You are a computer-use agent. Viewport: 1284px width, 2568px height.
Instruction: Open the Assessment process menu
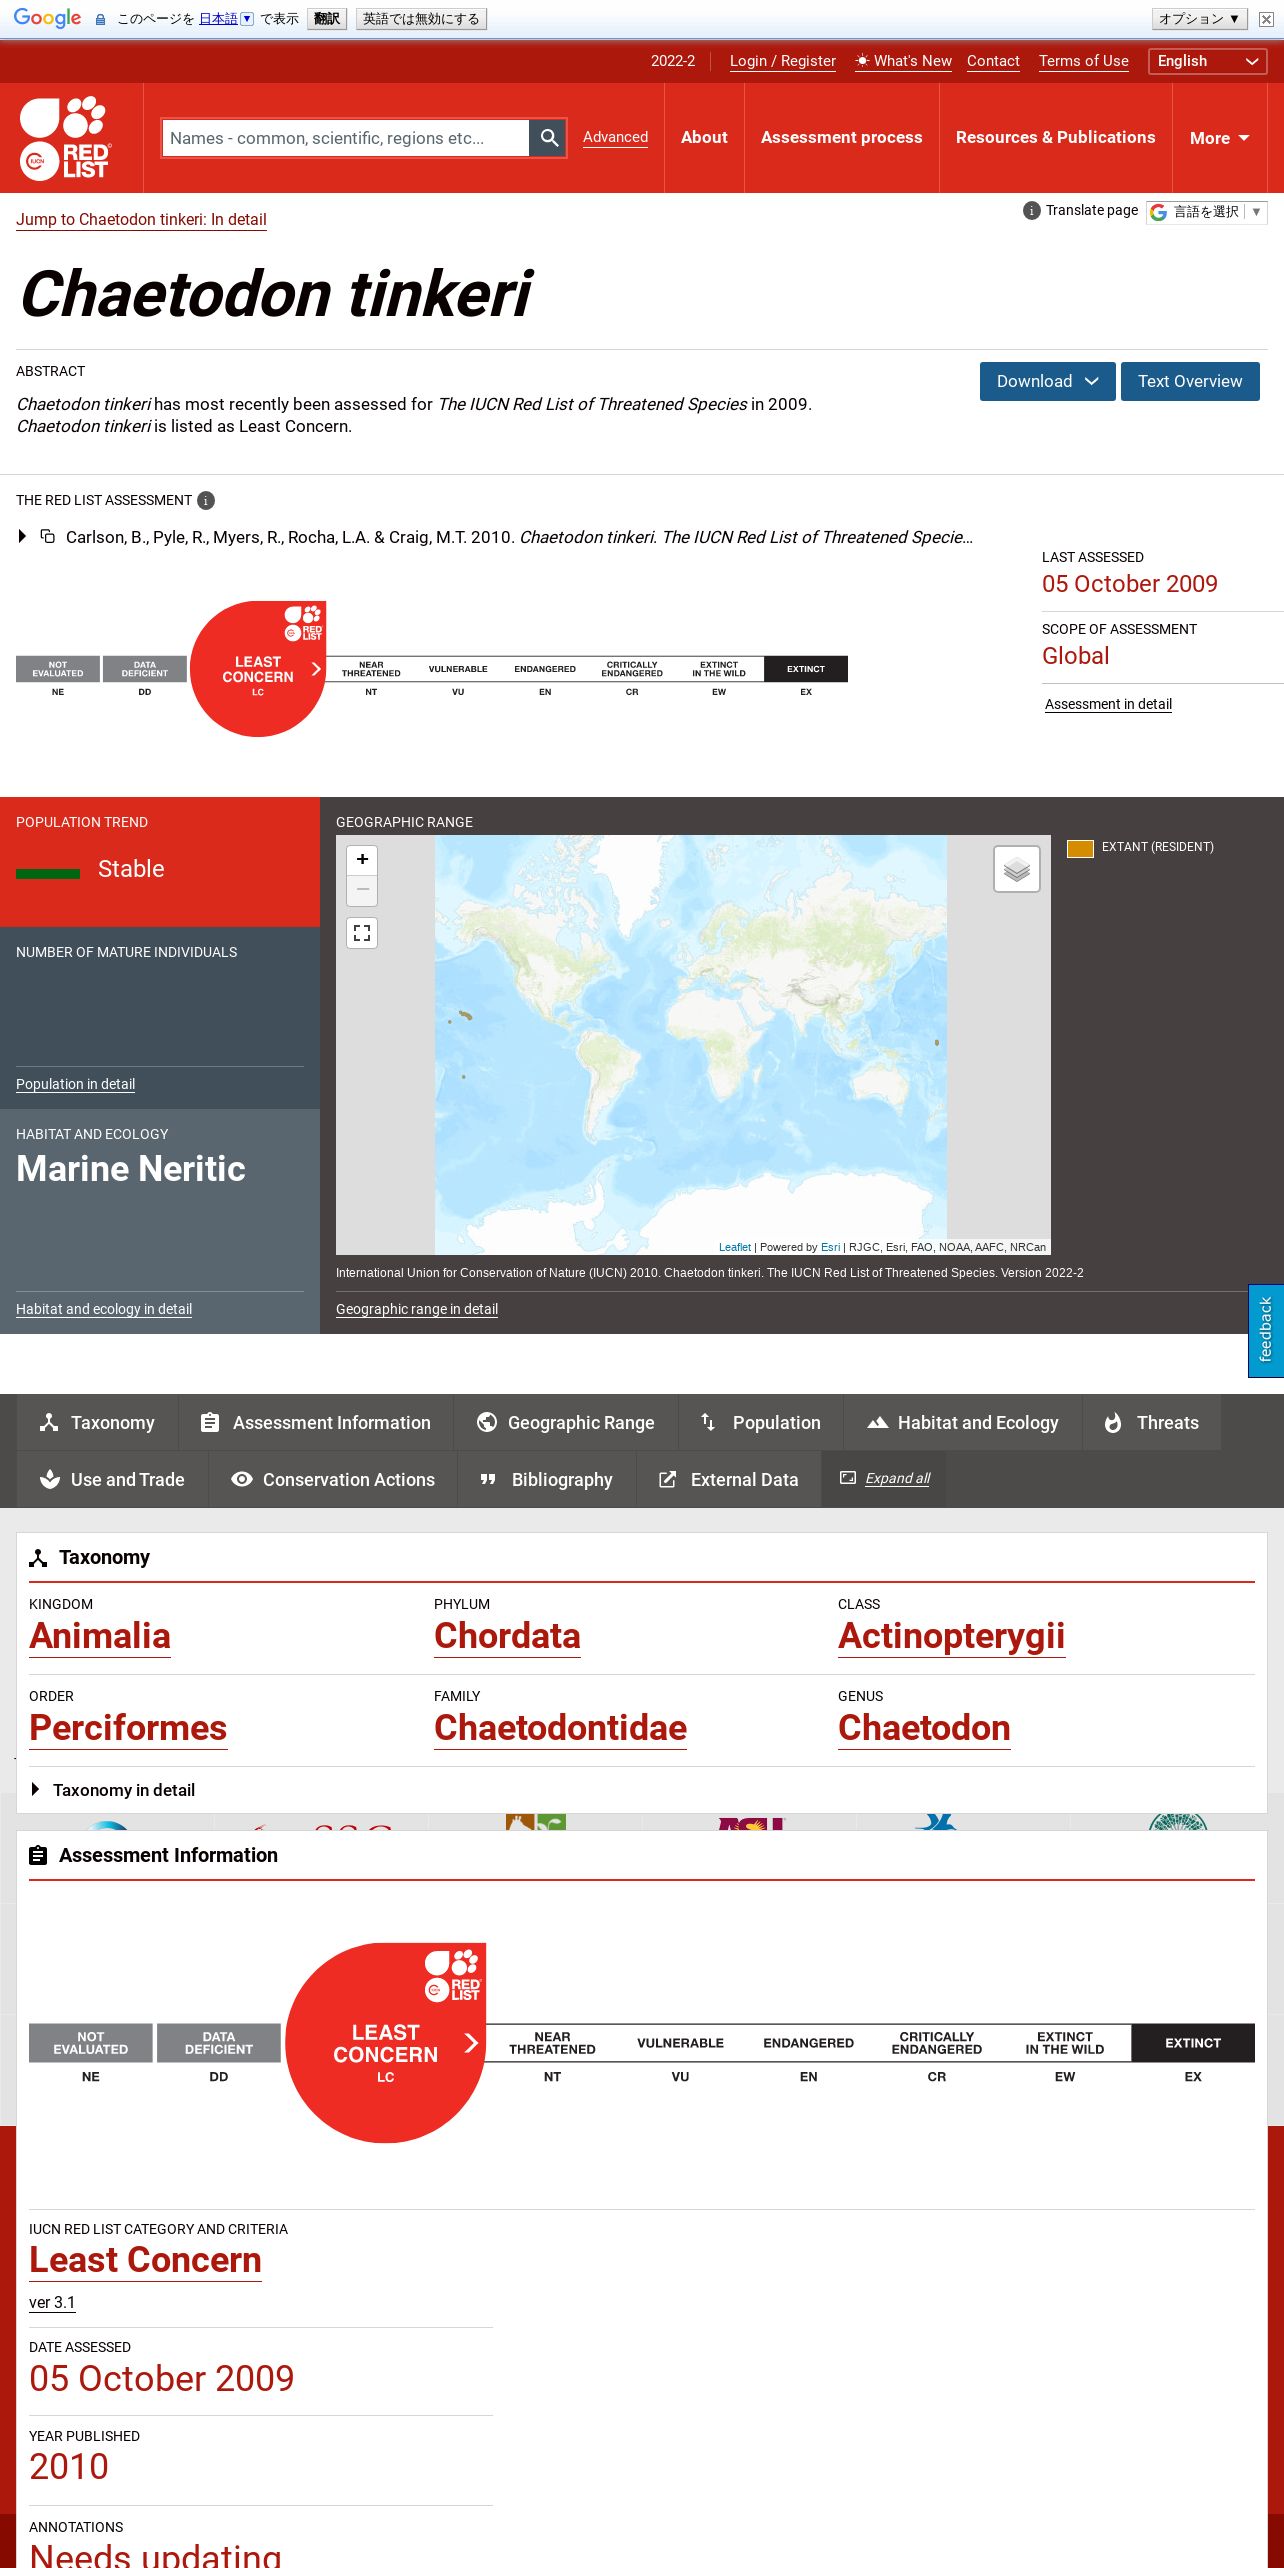click(x=841, y=138)
